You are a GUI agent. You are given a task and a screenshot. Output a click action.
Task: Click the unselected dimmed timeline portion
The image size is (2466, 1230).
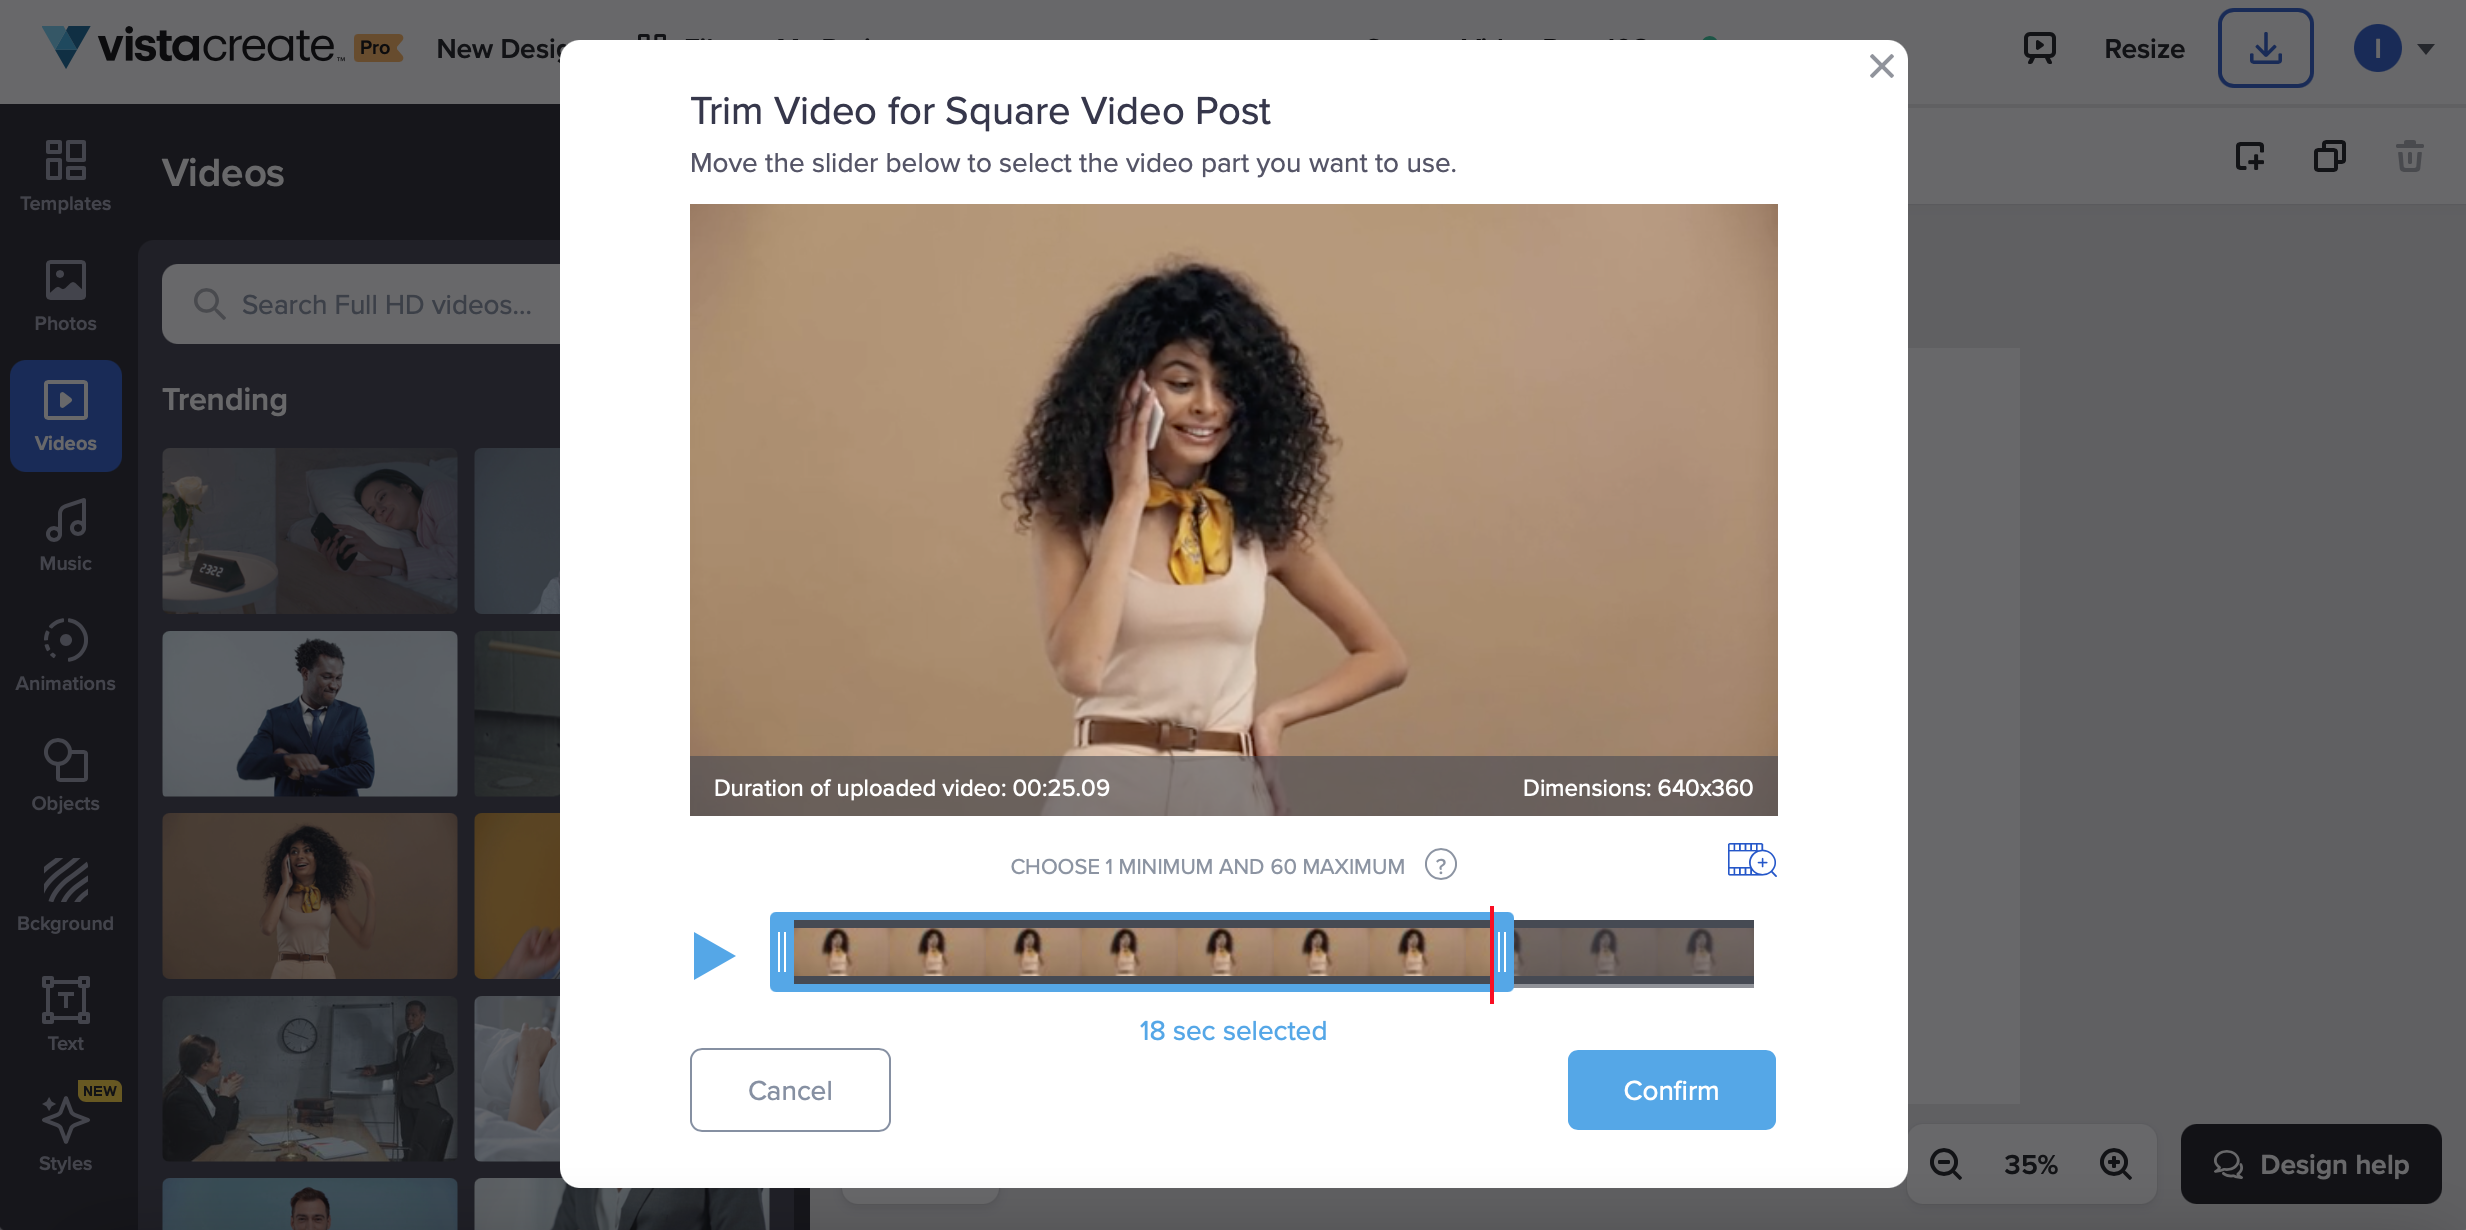(1634, 953)
